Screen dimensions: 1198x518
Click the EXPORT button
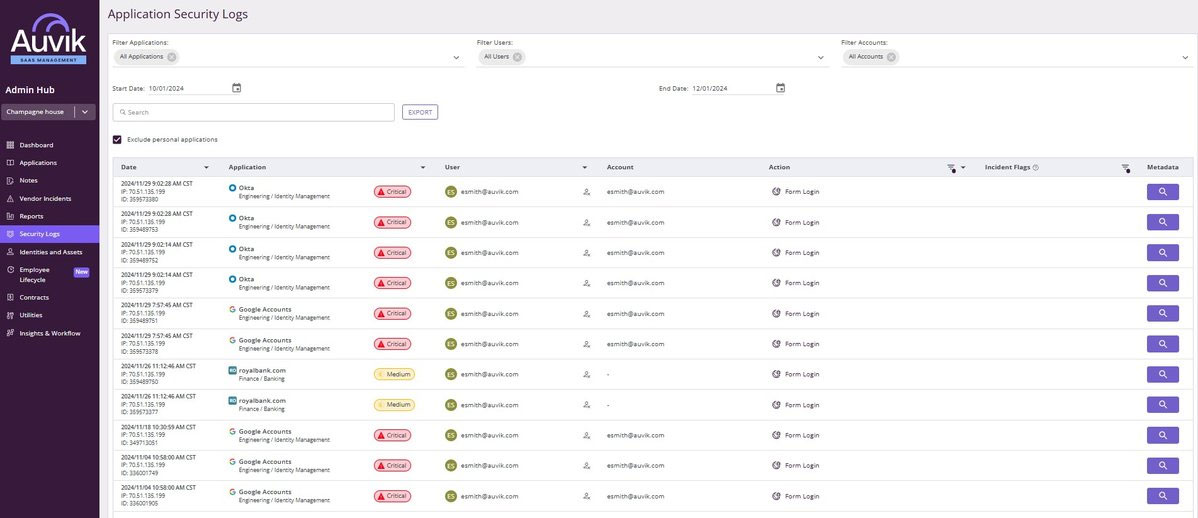click(x=420, y=112)
